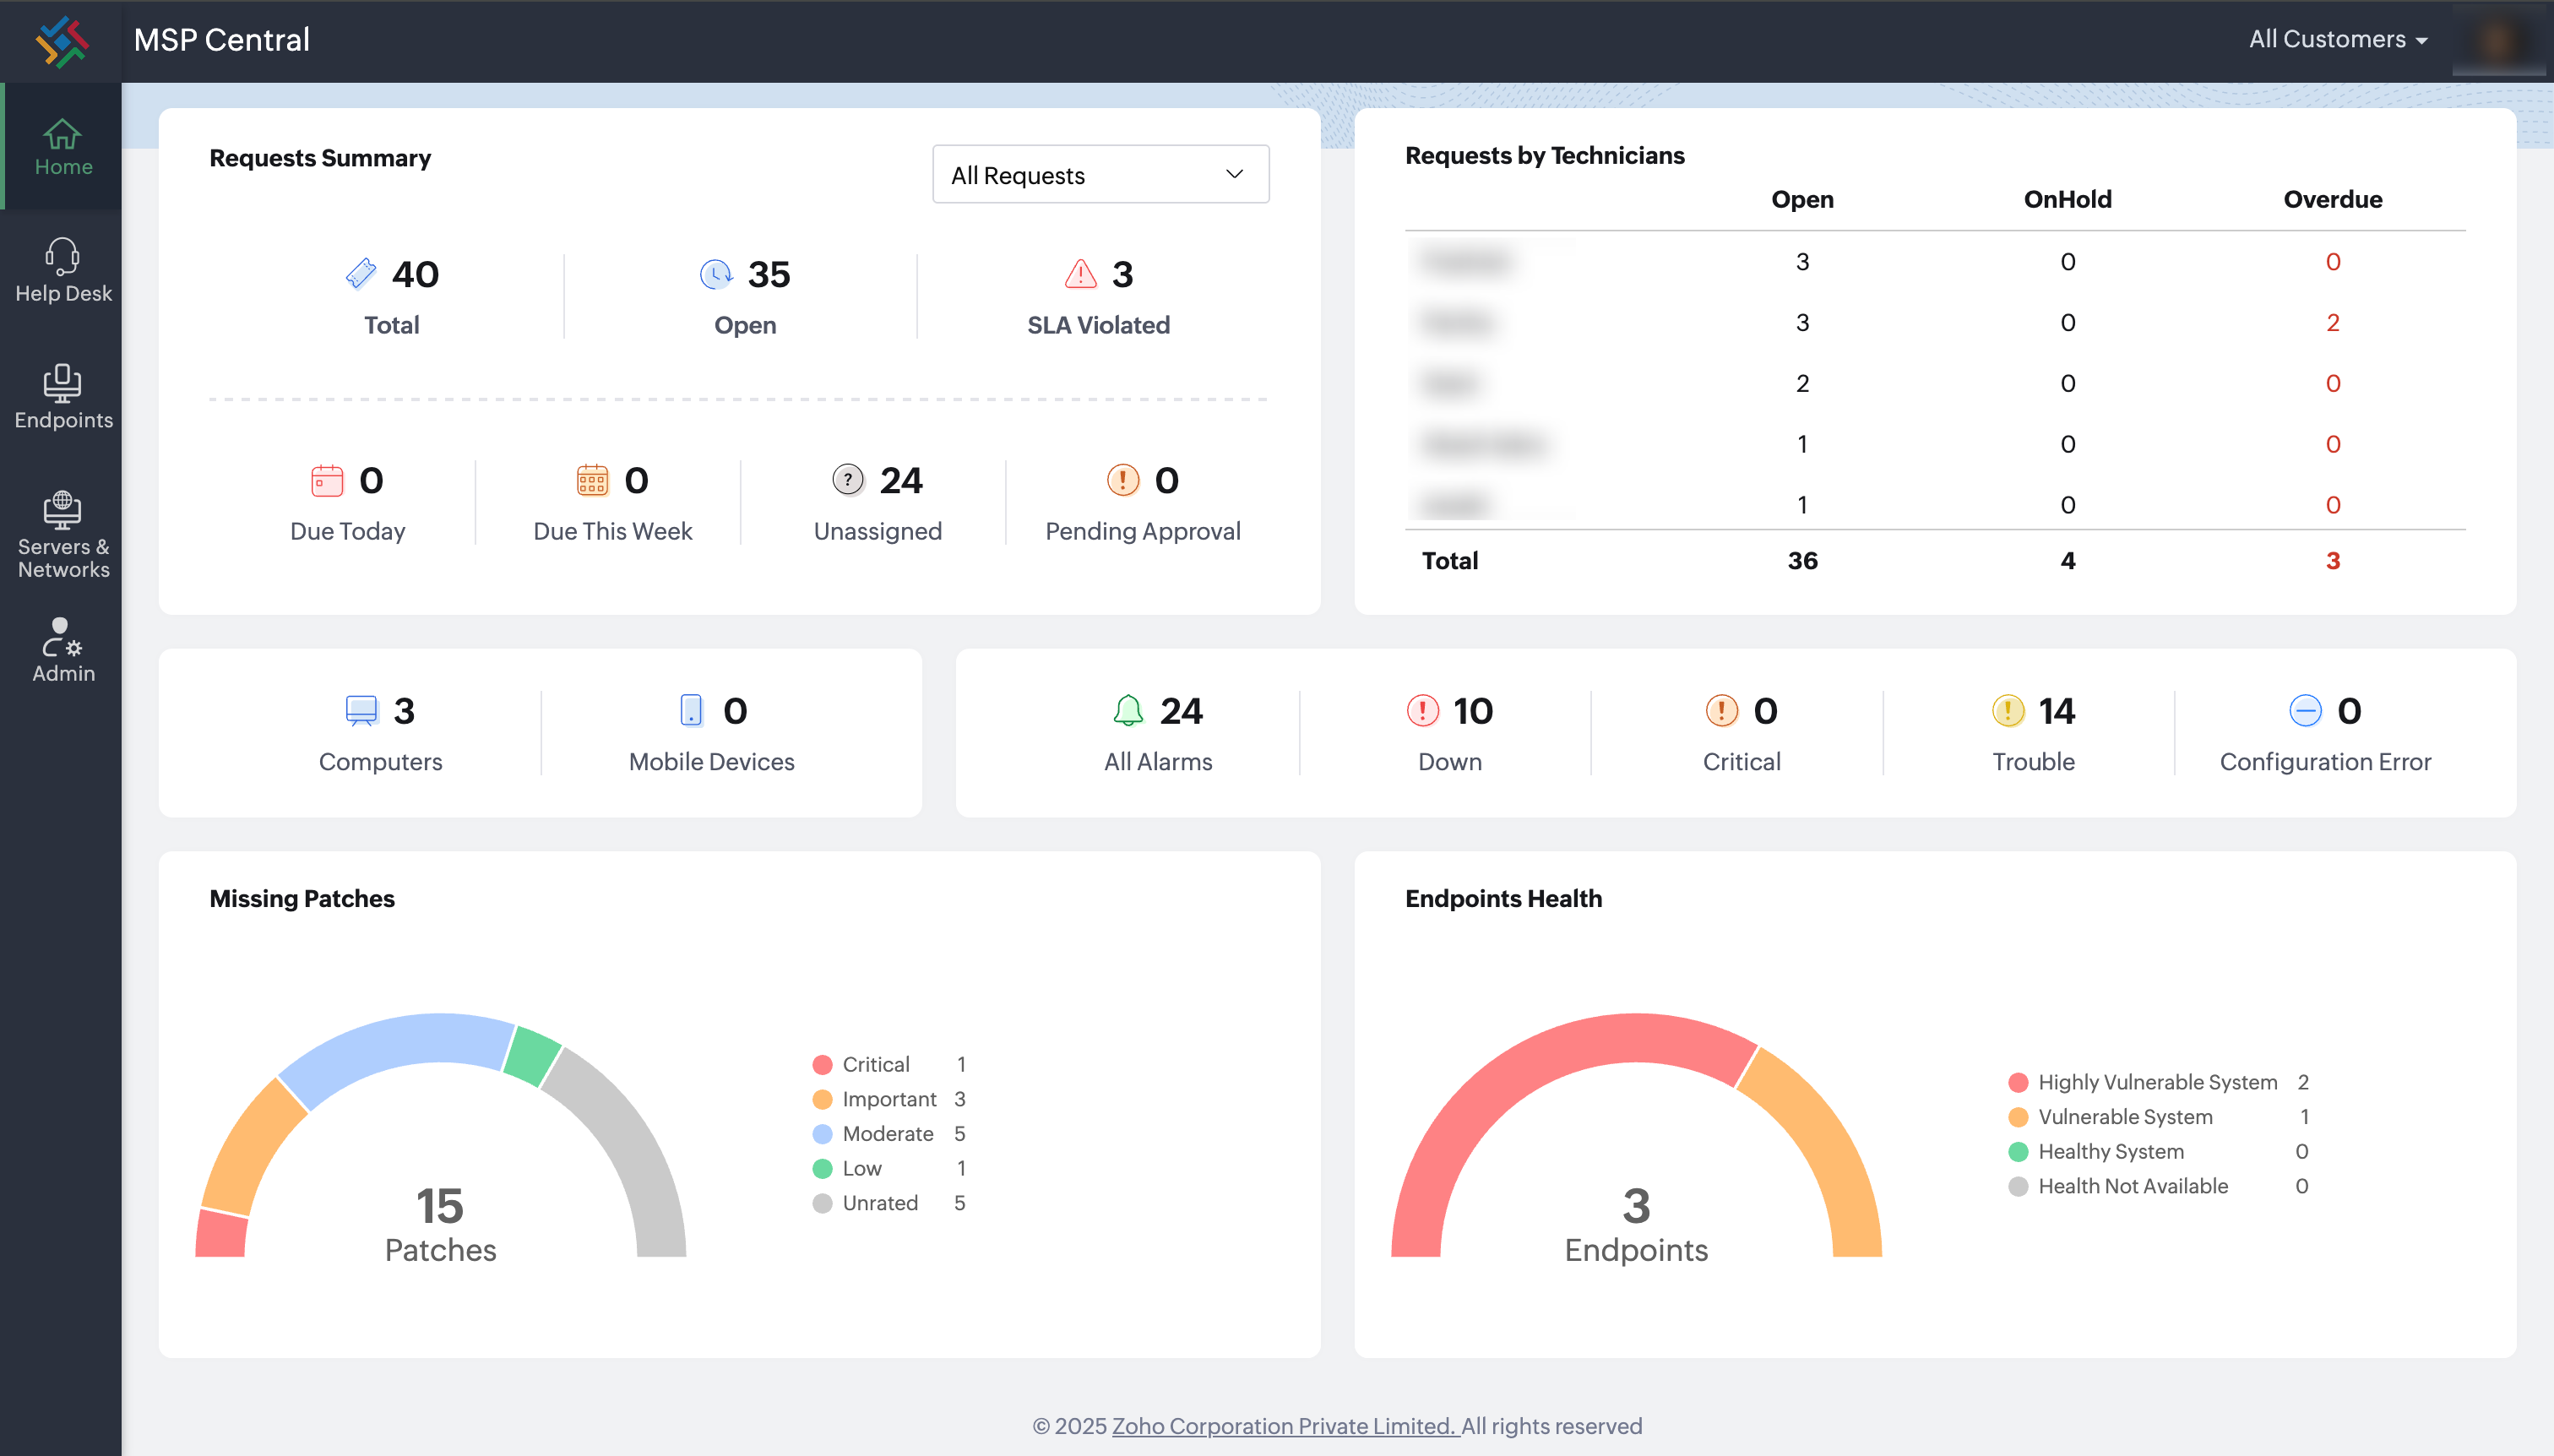
Task: Open the All Requests dropdown
Action: pyautogui.click(x=1098, y=174)
